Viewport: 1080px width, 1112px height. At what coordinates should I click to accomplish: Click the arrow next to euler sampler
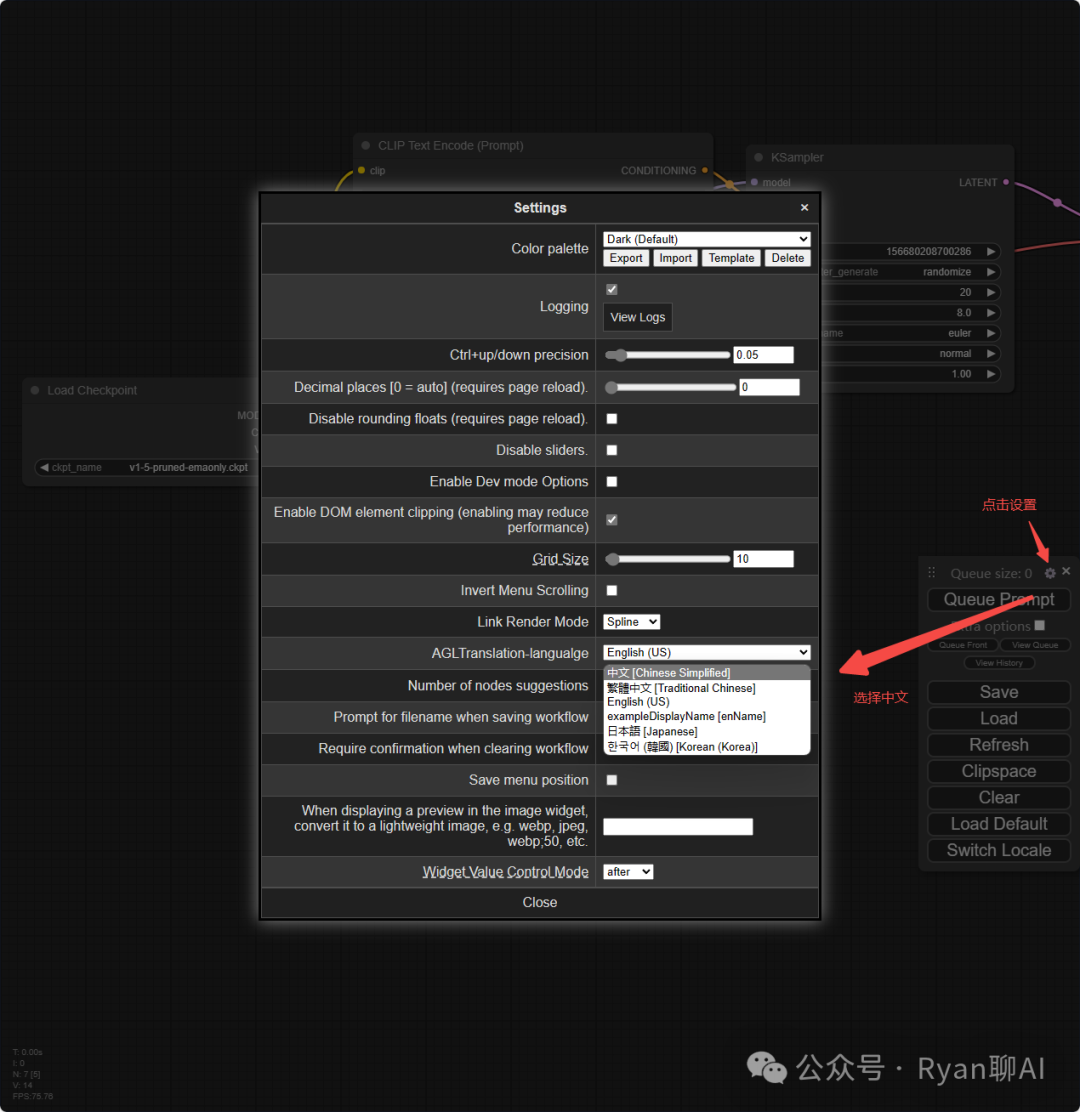991,333
